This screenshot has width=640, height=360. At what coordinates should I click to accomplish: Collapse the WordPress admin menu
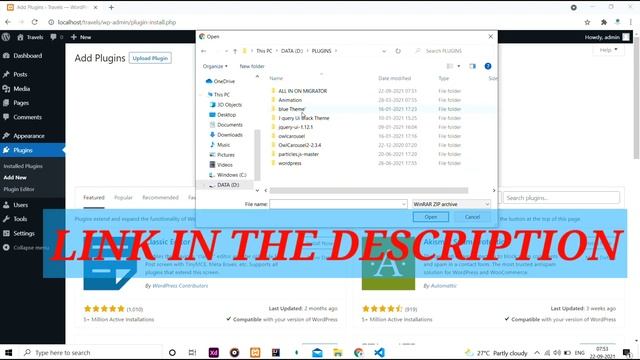(x=26, y=247)
